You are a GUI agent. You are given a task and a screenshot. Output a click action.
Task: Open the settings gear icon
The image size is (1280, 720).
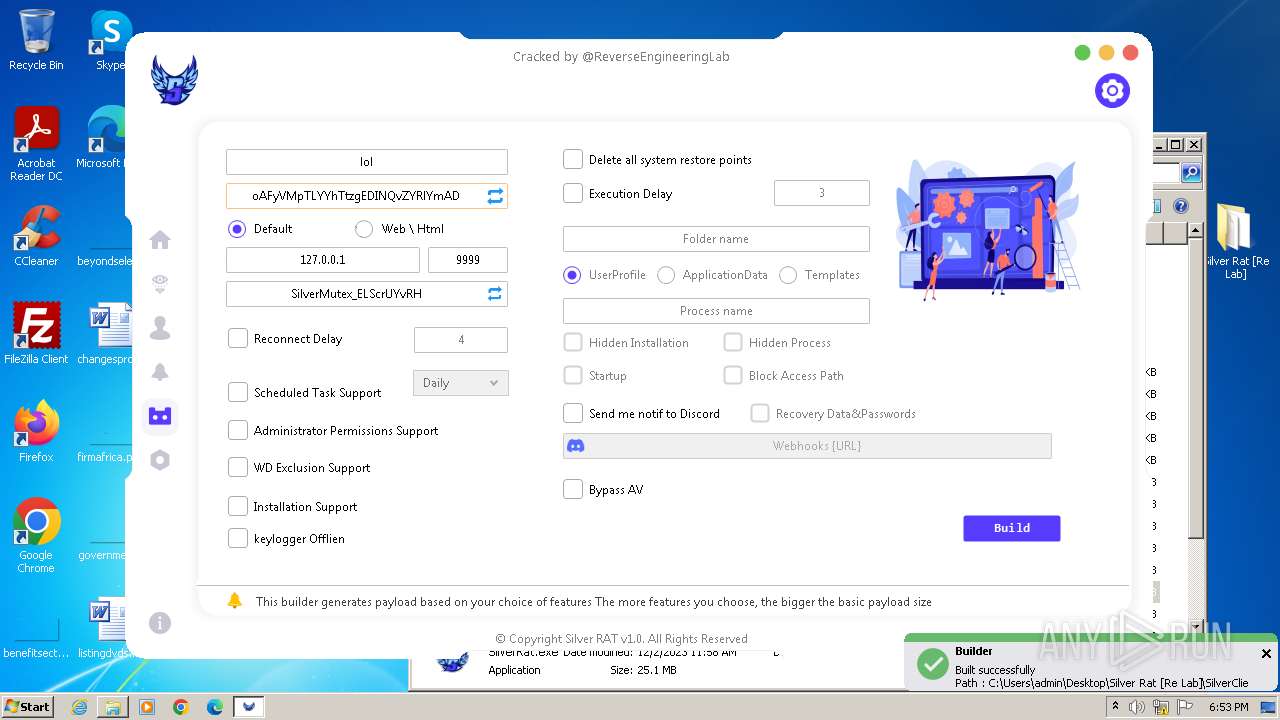(x=1112, y=91)
